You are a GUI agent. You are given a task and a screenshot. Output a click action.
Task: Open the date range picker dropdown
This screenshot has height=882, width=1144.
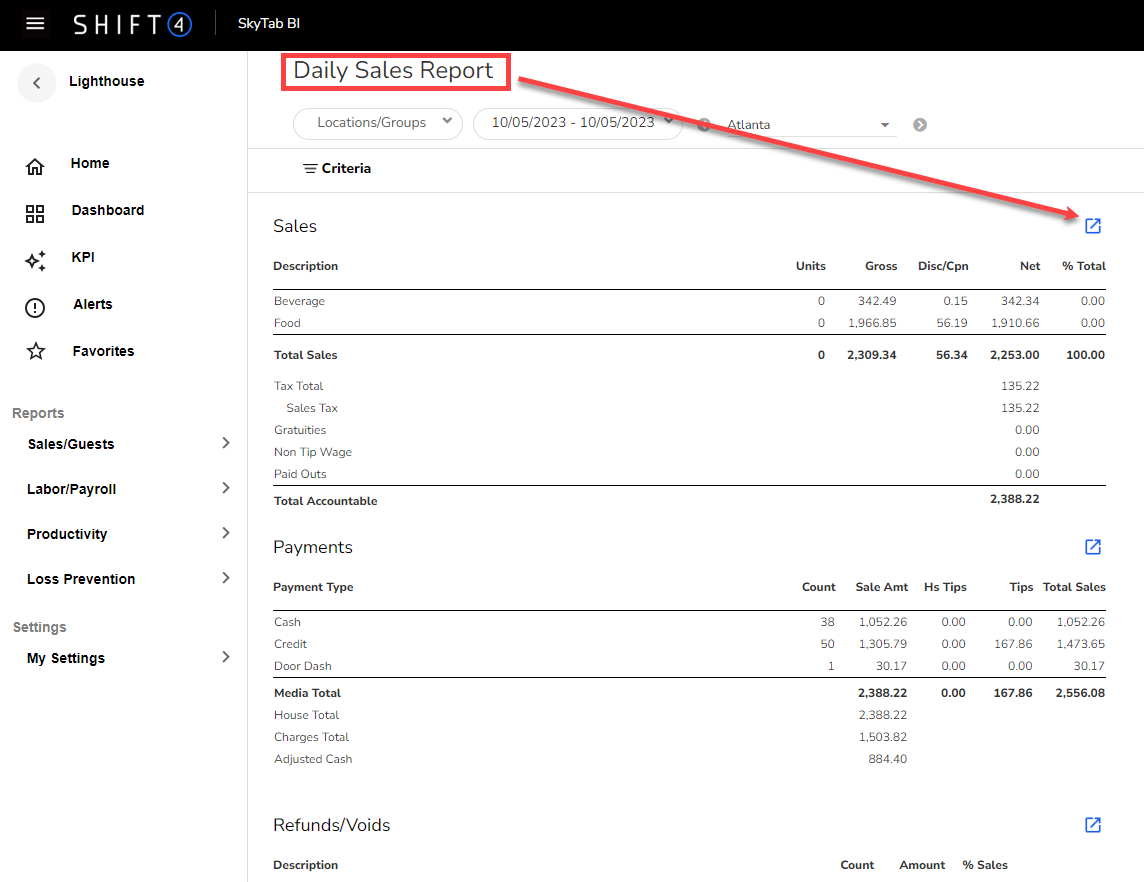click(x=577, y=123)
